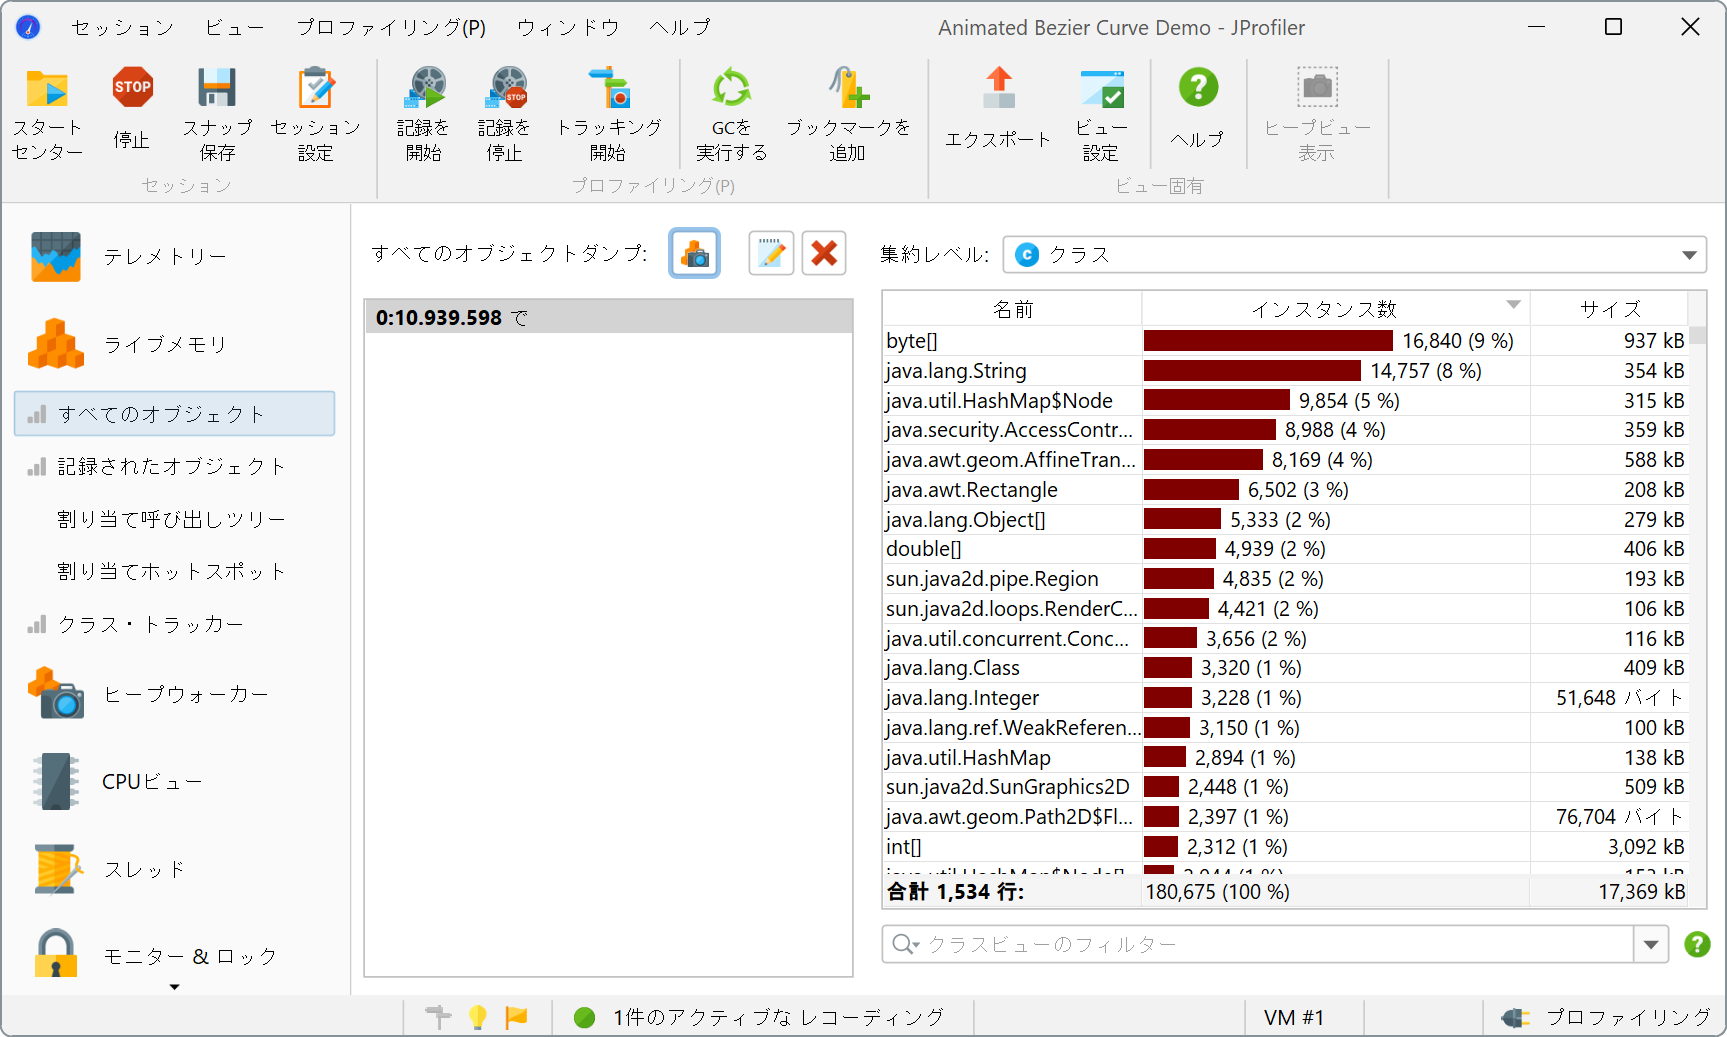The height and width of the screenshot is (1037, 1727).
Task: Open the ヒープウォーカー section
Action: click(x=175, y=694)
